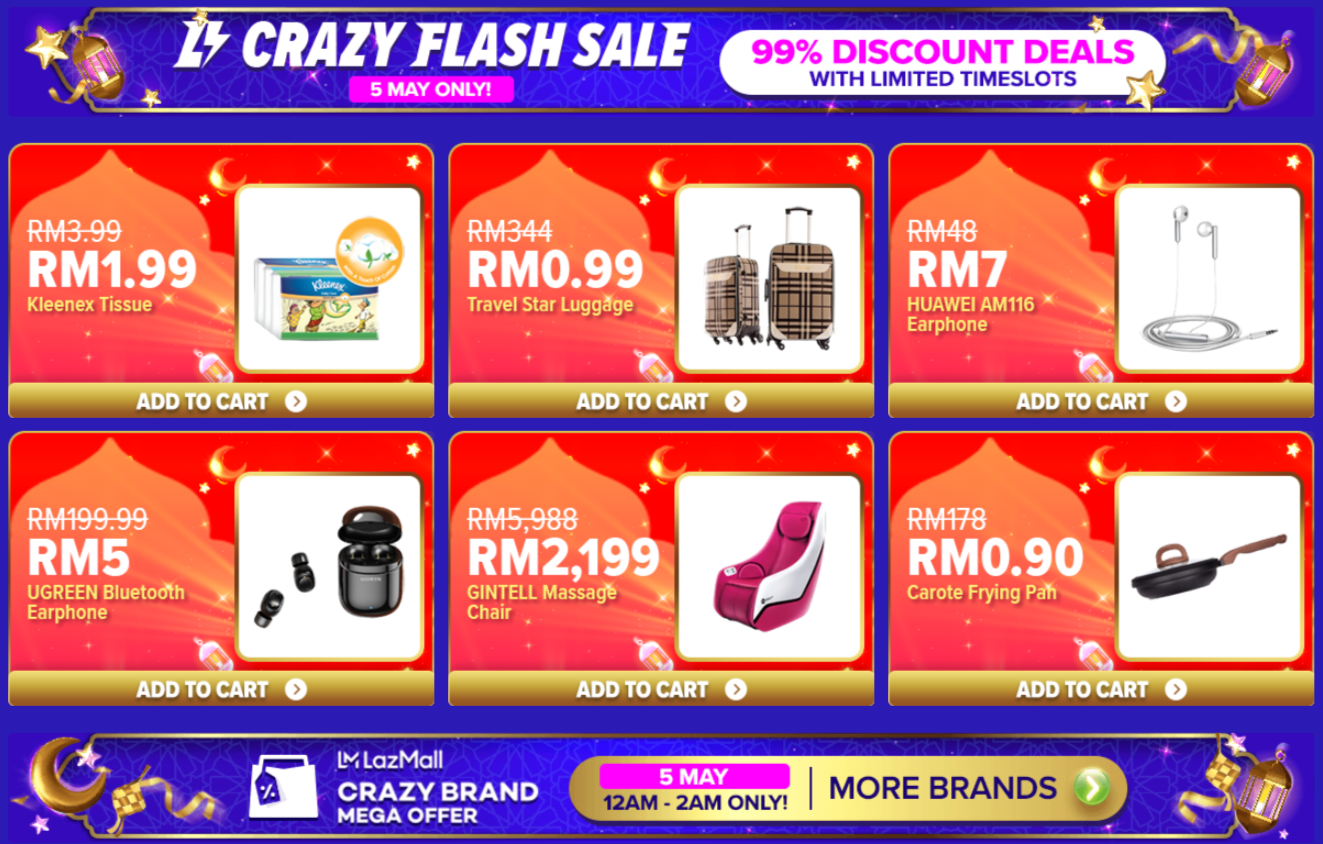Click arrow icon on GINTELL Massage Chair Add to Cart

[736, 689]
